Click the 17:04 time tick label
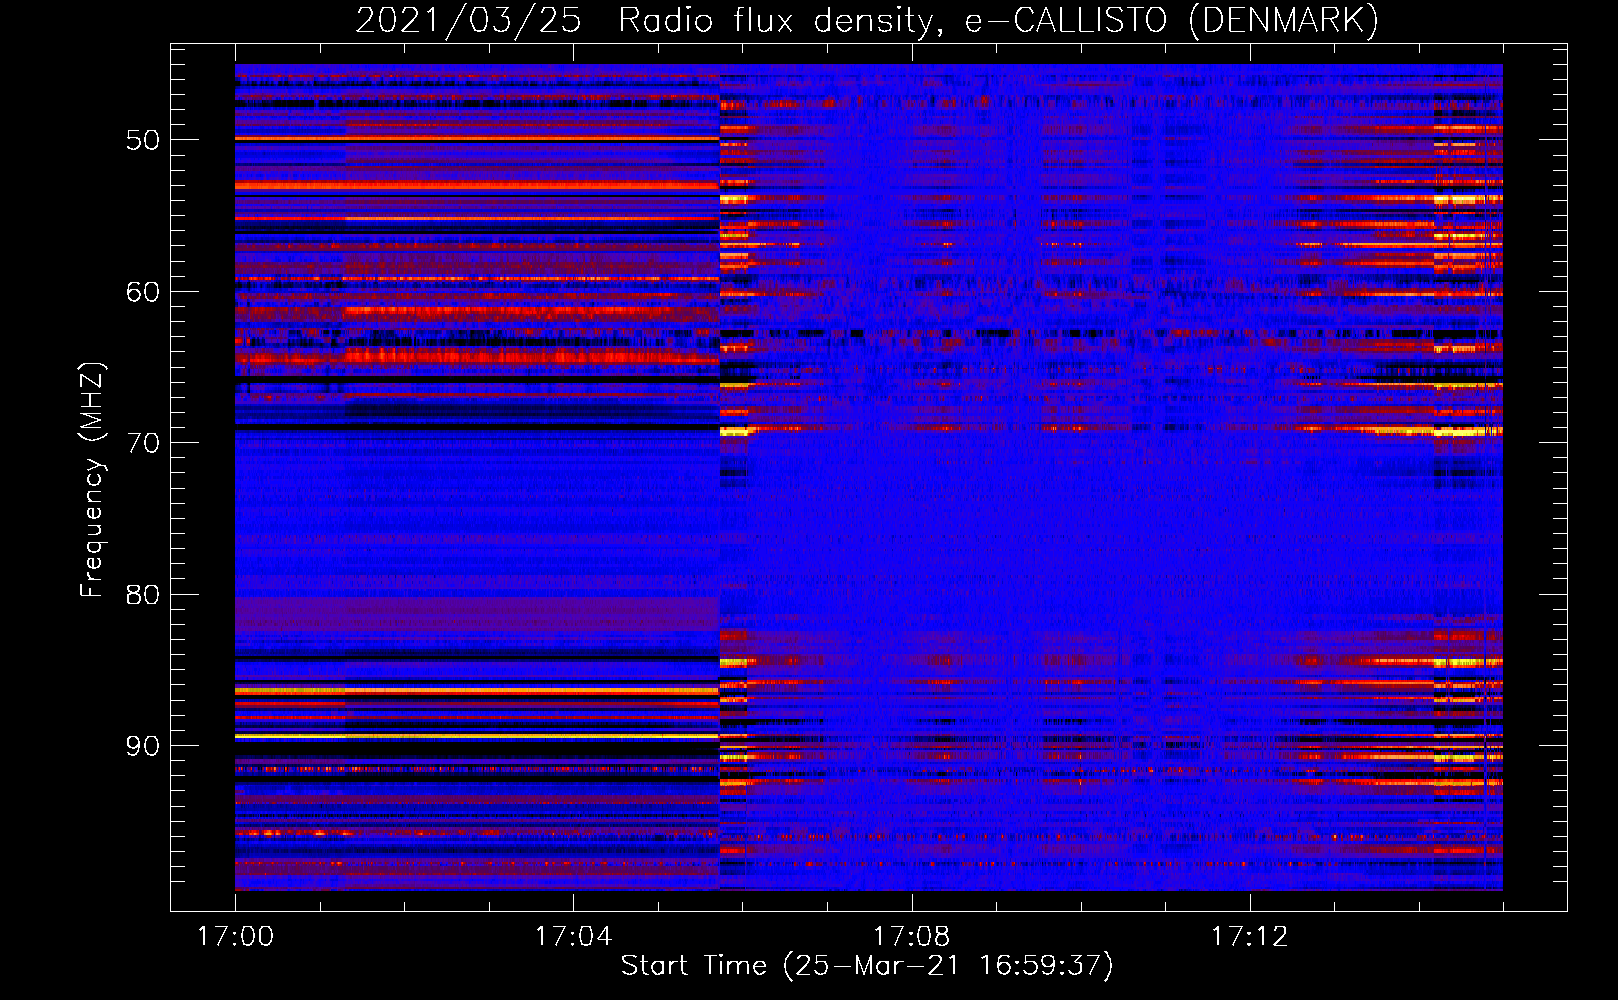1618x1000 pixels. coord(573,937)
